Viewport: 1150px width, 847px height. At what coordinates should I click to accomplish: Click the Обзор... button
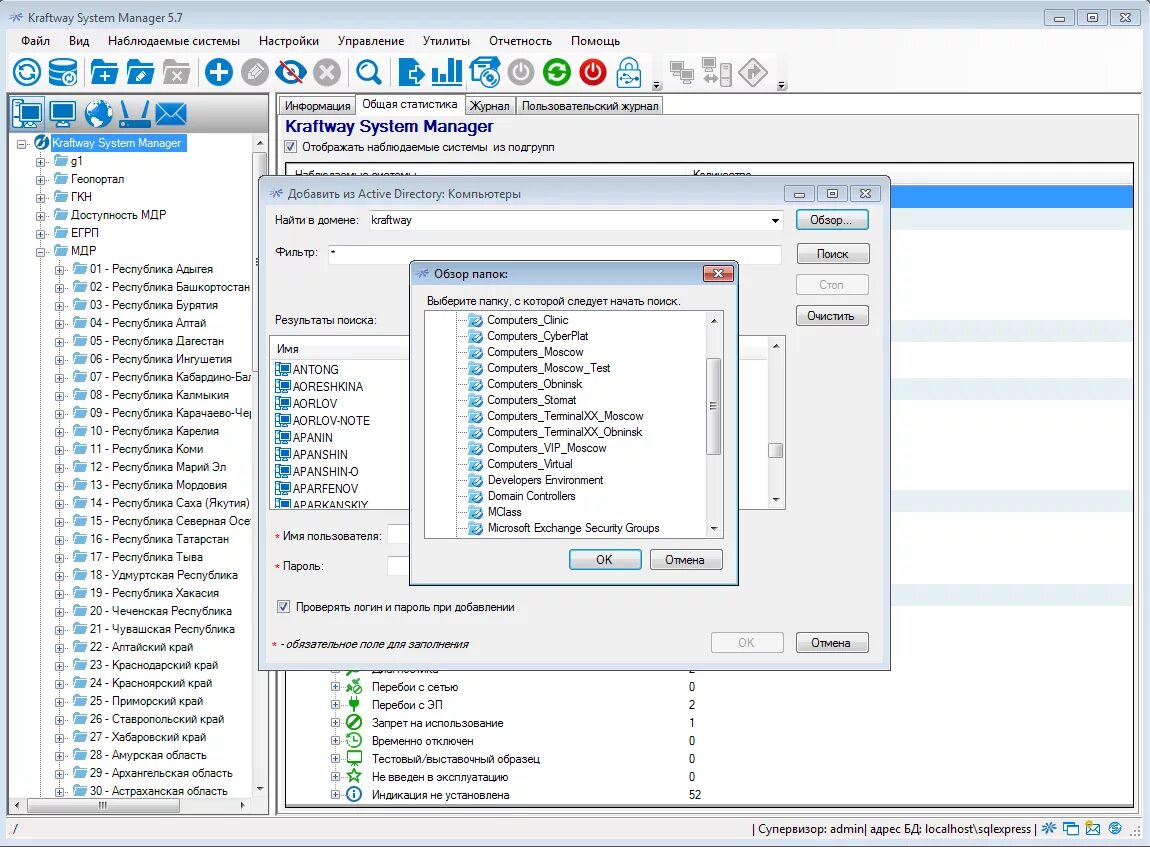click(x=832, y=220)
